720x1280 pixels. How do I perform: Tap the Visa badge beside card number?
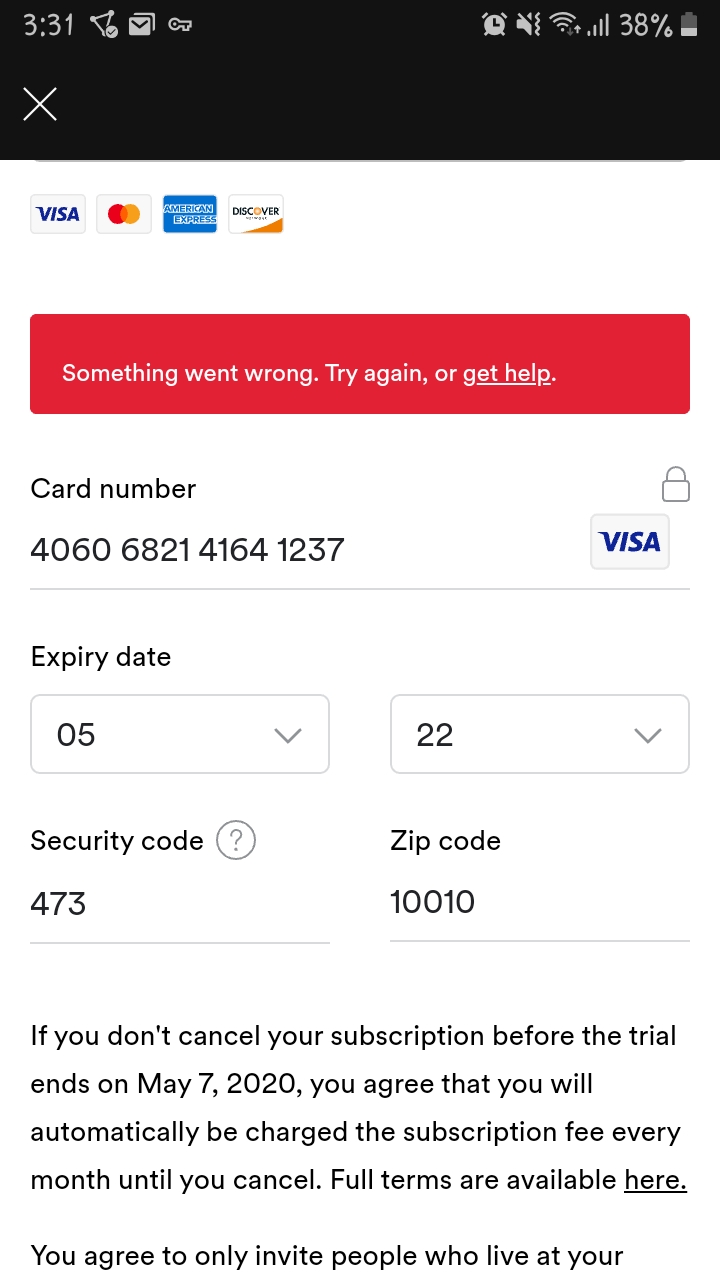tap(630, 542)
